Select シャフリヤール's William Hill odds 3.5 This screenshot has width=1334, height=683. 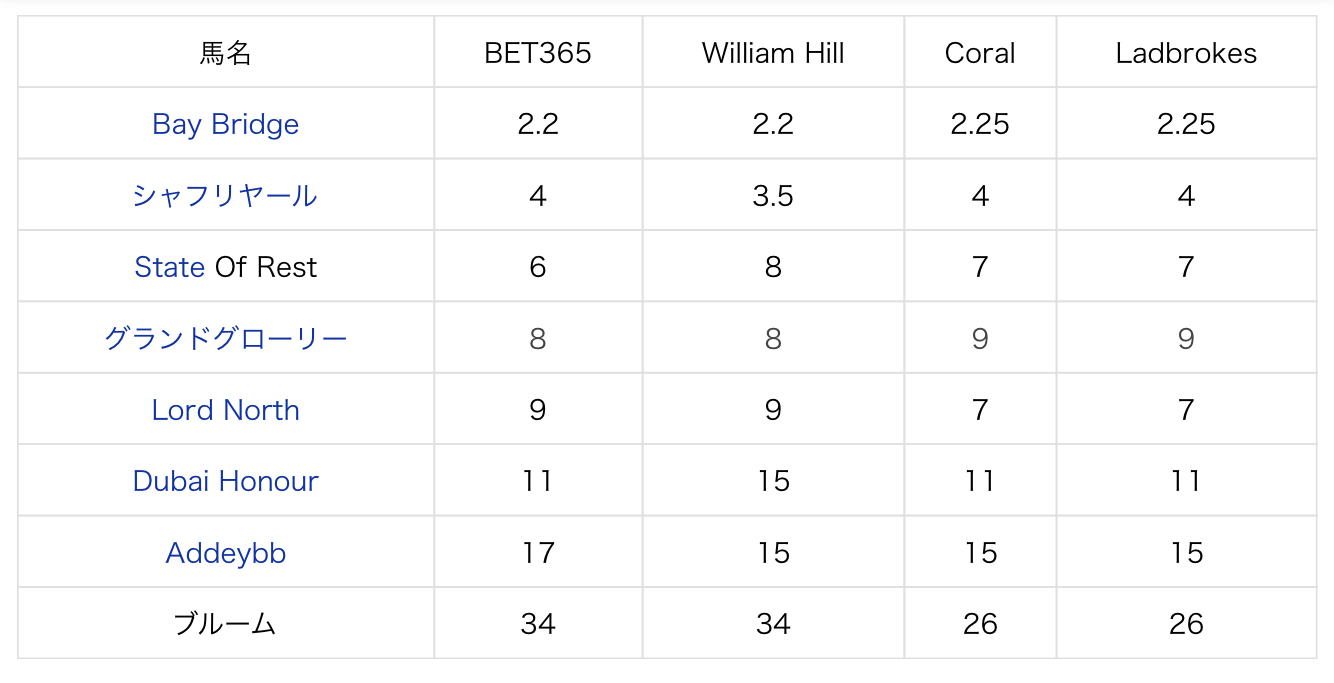click(x=773, y=196)
